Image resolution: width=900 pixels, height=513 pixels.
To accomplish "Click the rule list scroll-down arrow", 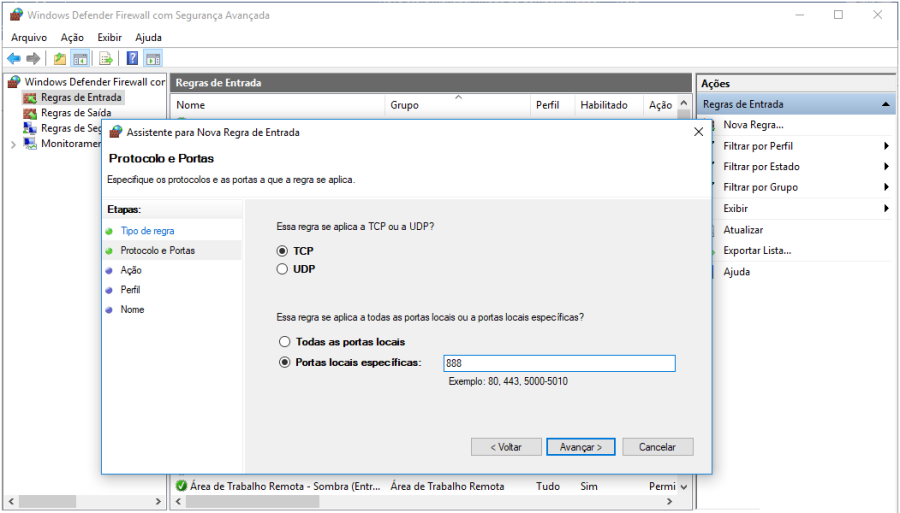I will (684, 487).
